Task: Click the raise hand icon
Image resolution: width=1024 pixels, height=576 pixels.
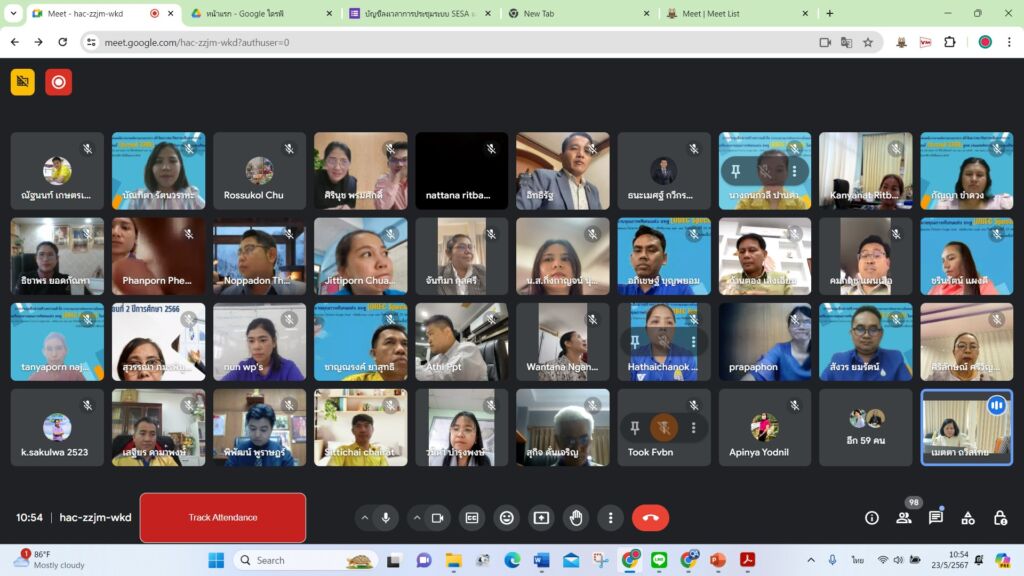Action: (576, 518)
